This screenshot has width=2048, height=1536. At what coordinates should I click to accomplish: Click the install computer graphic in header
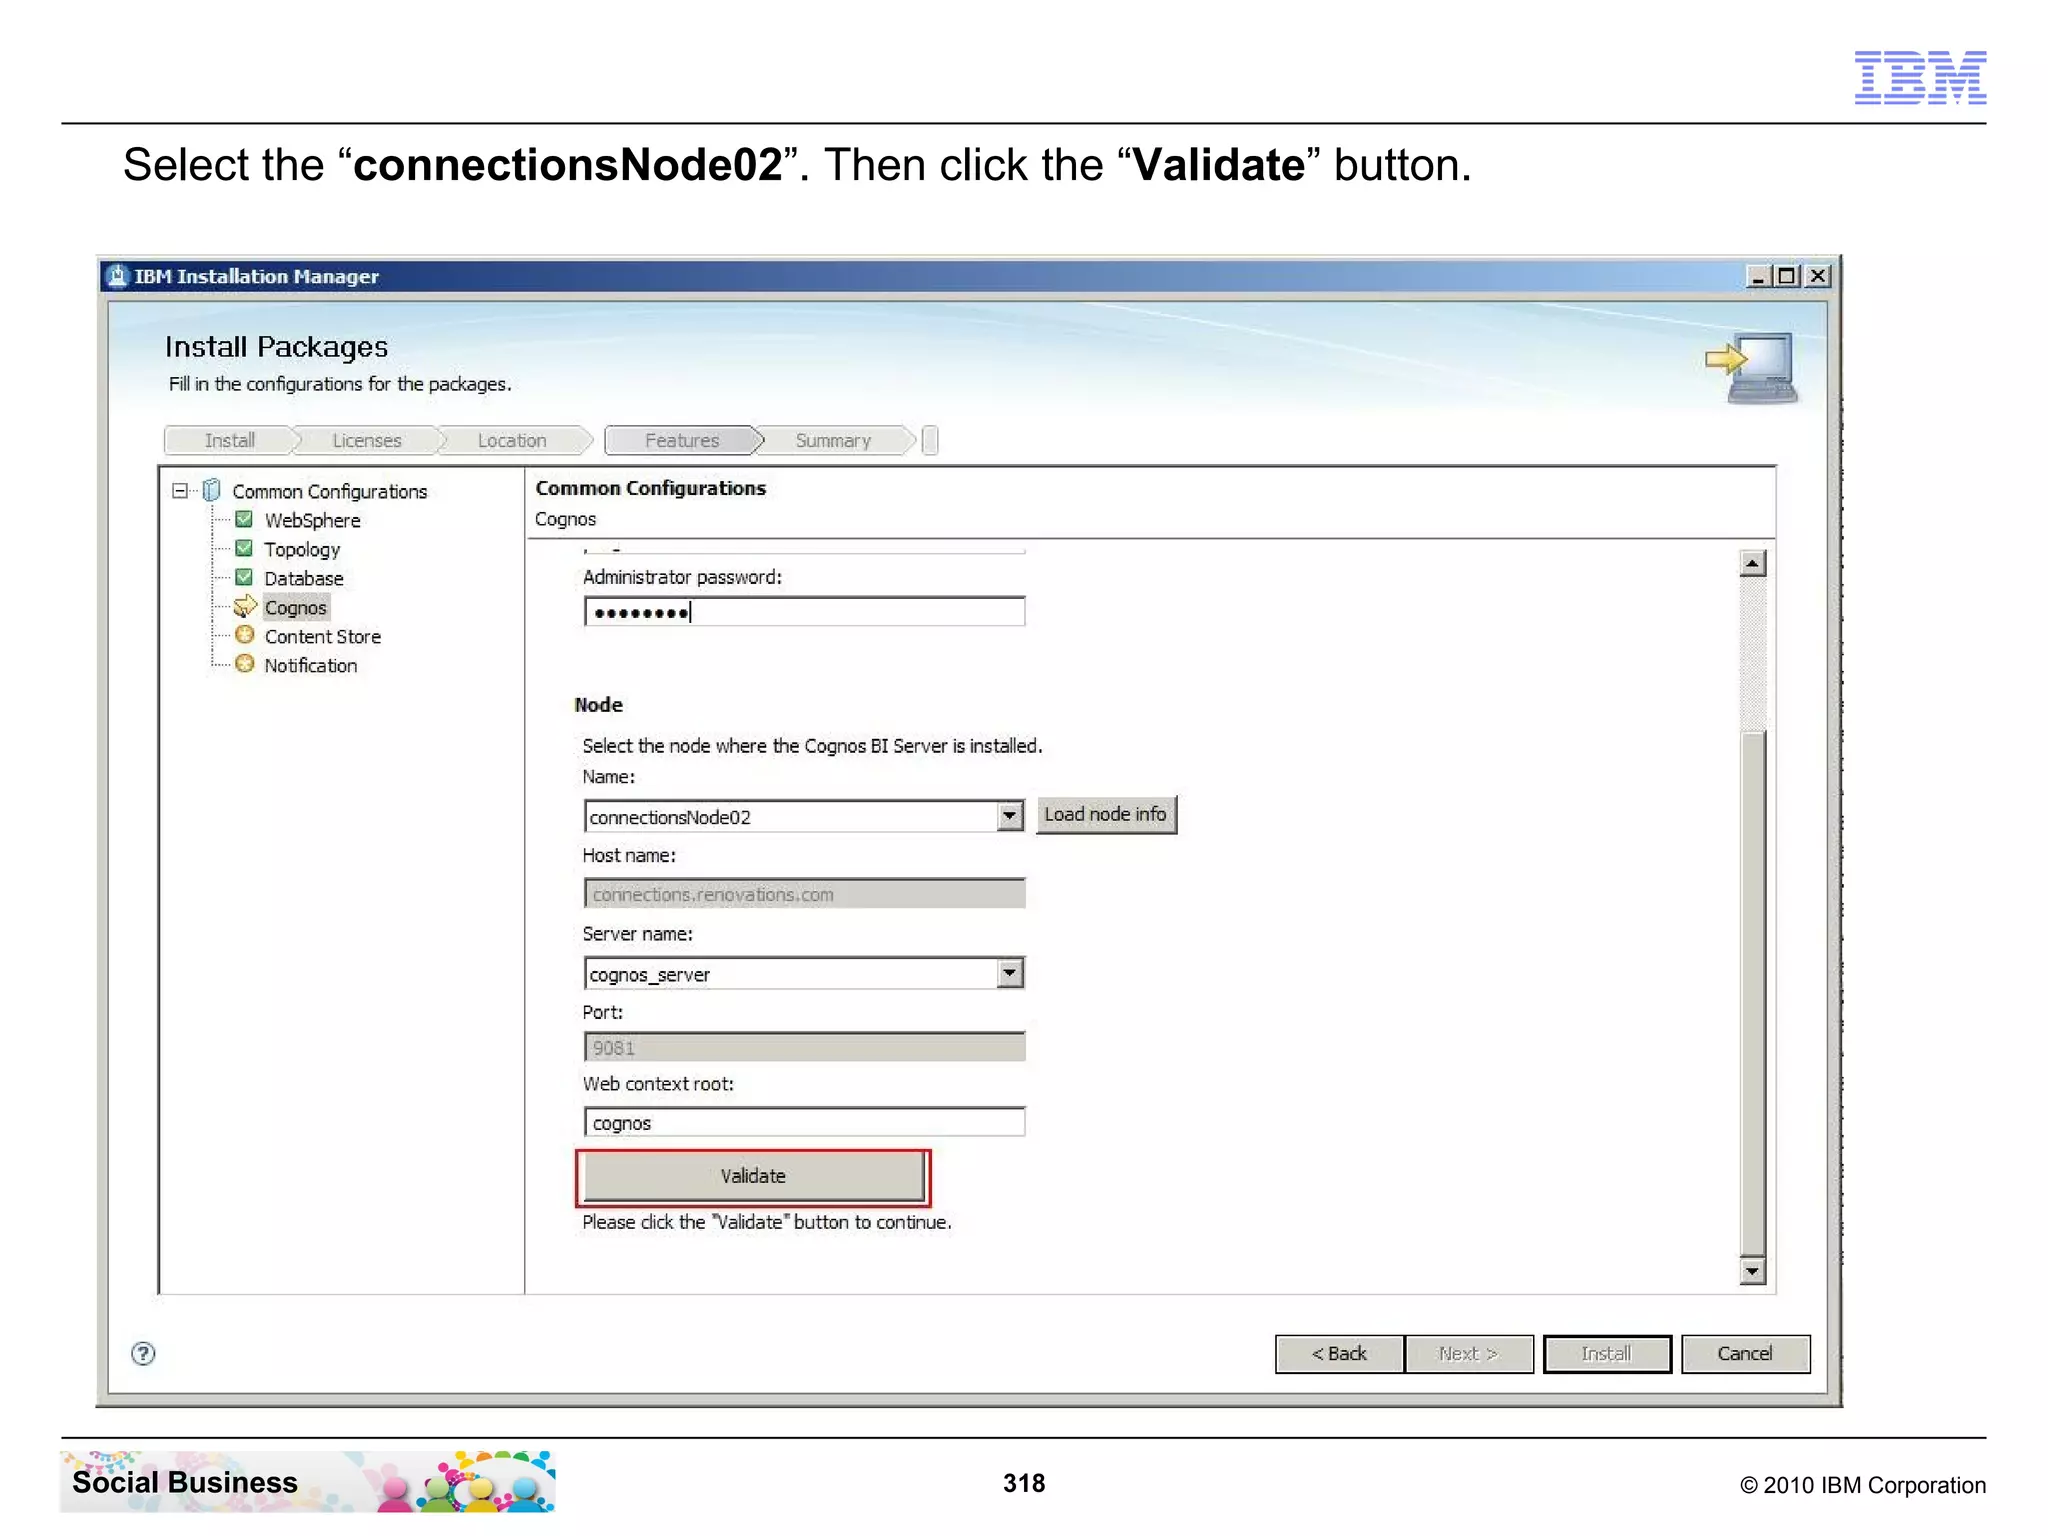1752,368
